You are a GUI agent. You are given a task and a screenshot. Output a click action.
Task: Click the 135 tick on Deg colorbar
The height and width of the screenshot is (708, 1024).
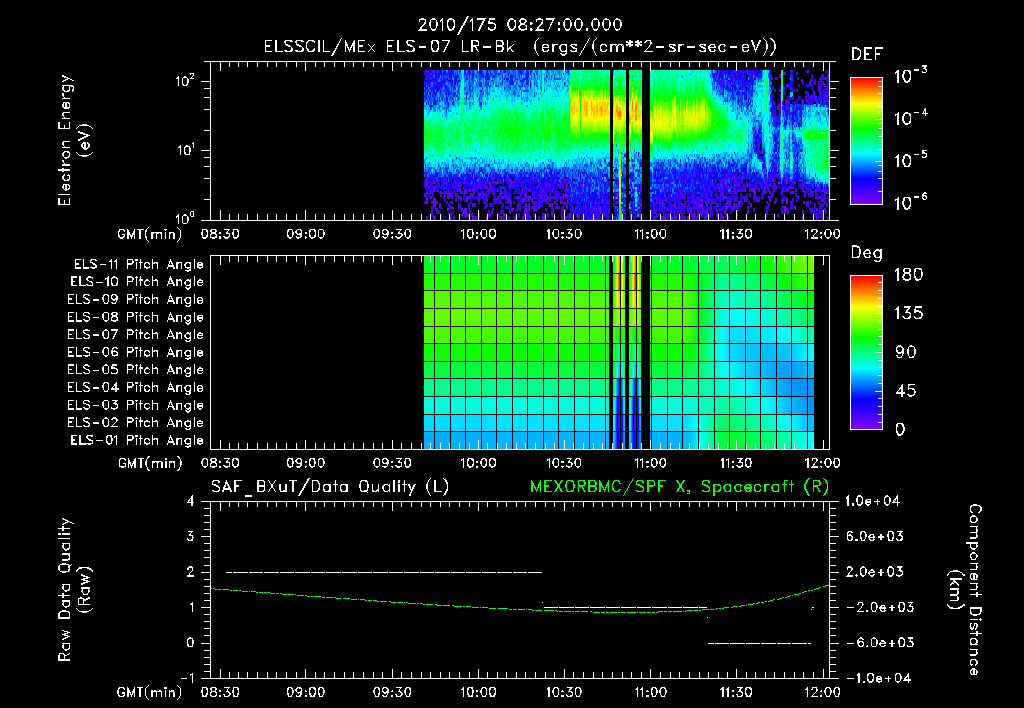[x=908, y=314]
